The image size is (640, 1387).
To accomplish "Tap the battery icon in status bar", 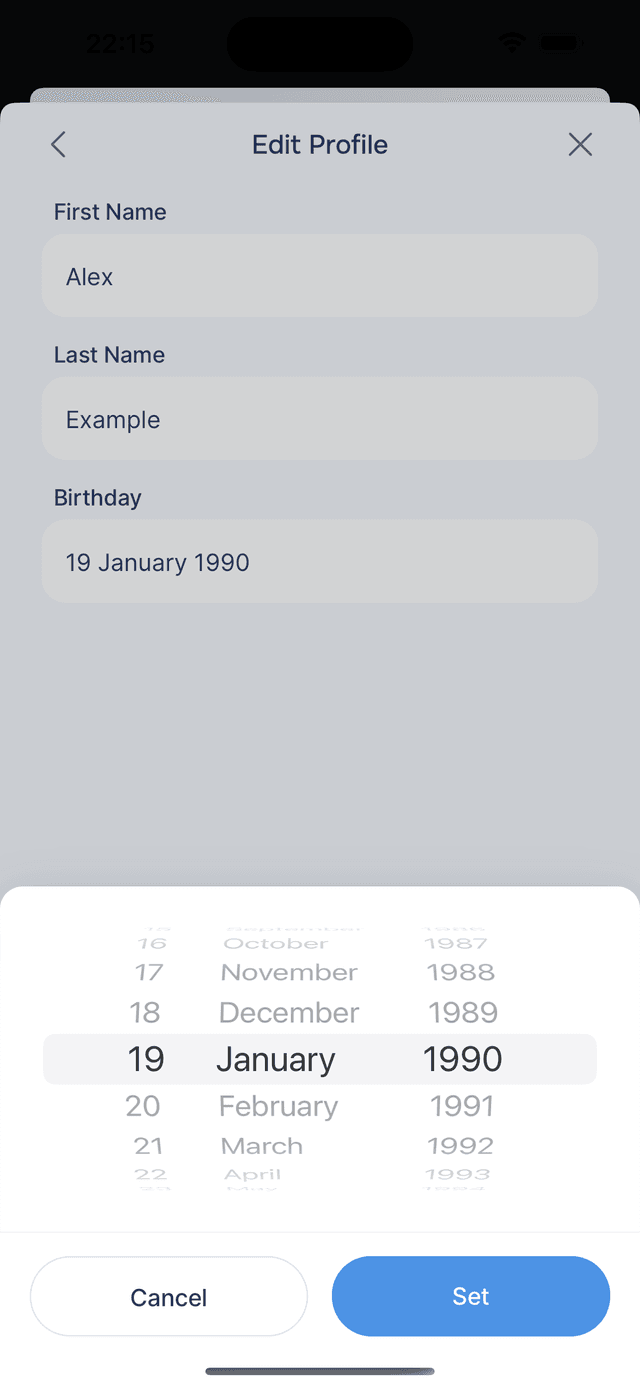I will pyautogui.click(x=560, y=44).
